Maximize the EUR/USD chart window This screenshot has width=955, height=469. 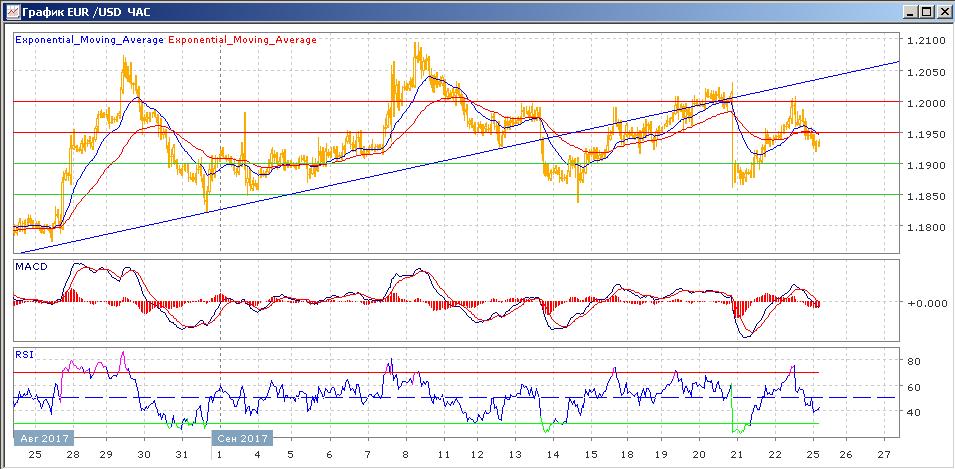pos(925,11)
